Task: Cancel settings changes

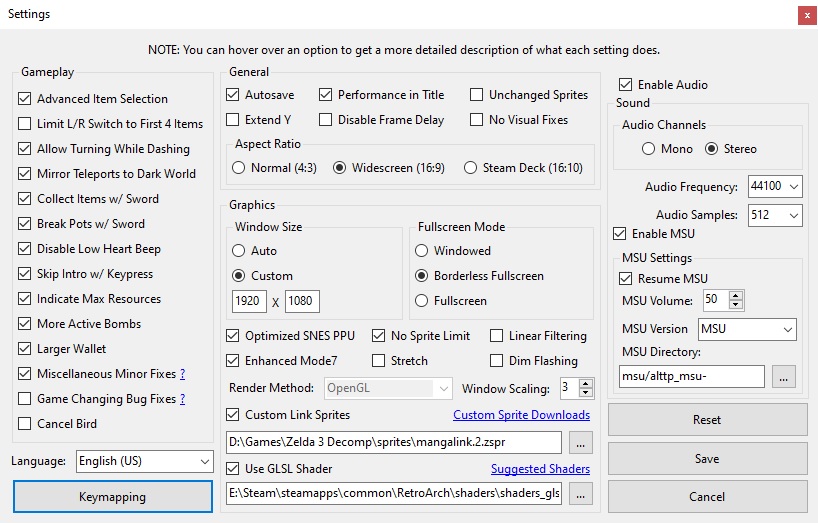Action: 707,497
